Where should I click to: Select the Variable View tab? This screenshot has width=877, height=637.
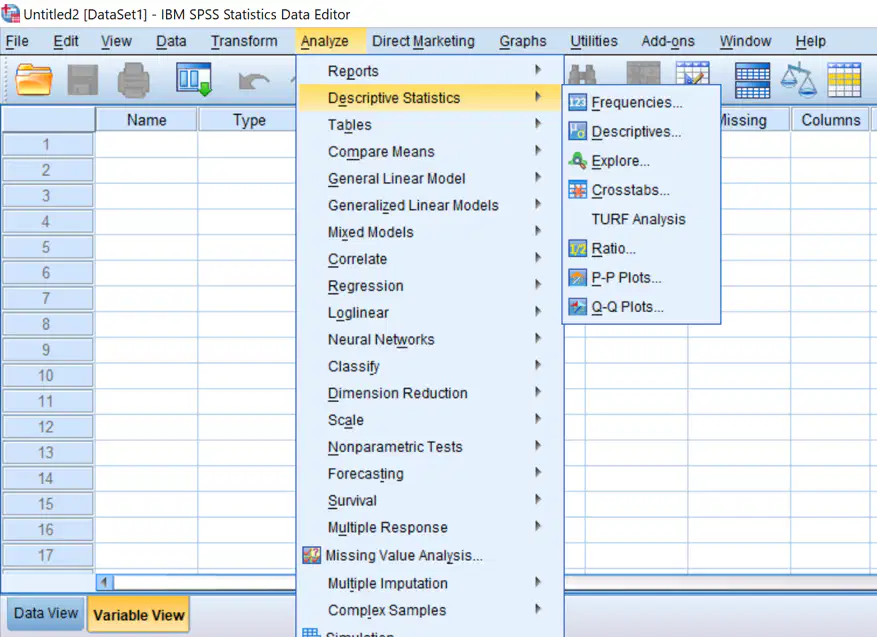139,615
